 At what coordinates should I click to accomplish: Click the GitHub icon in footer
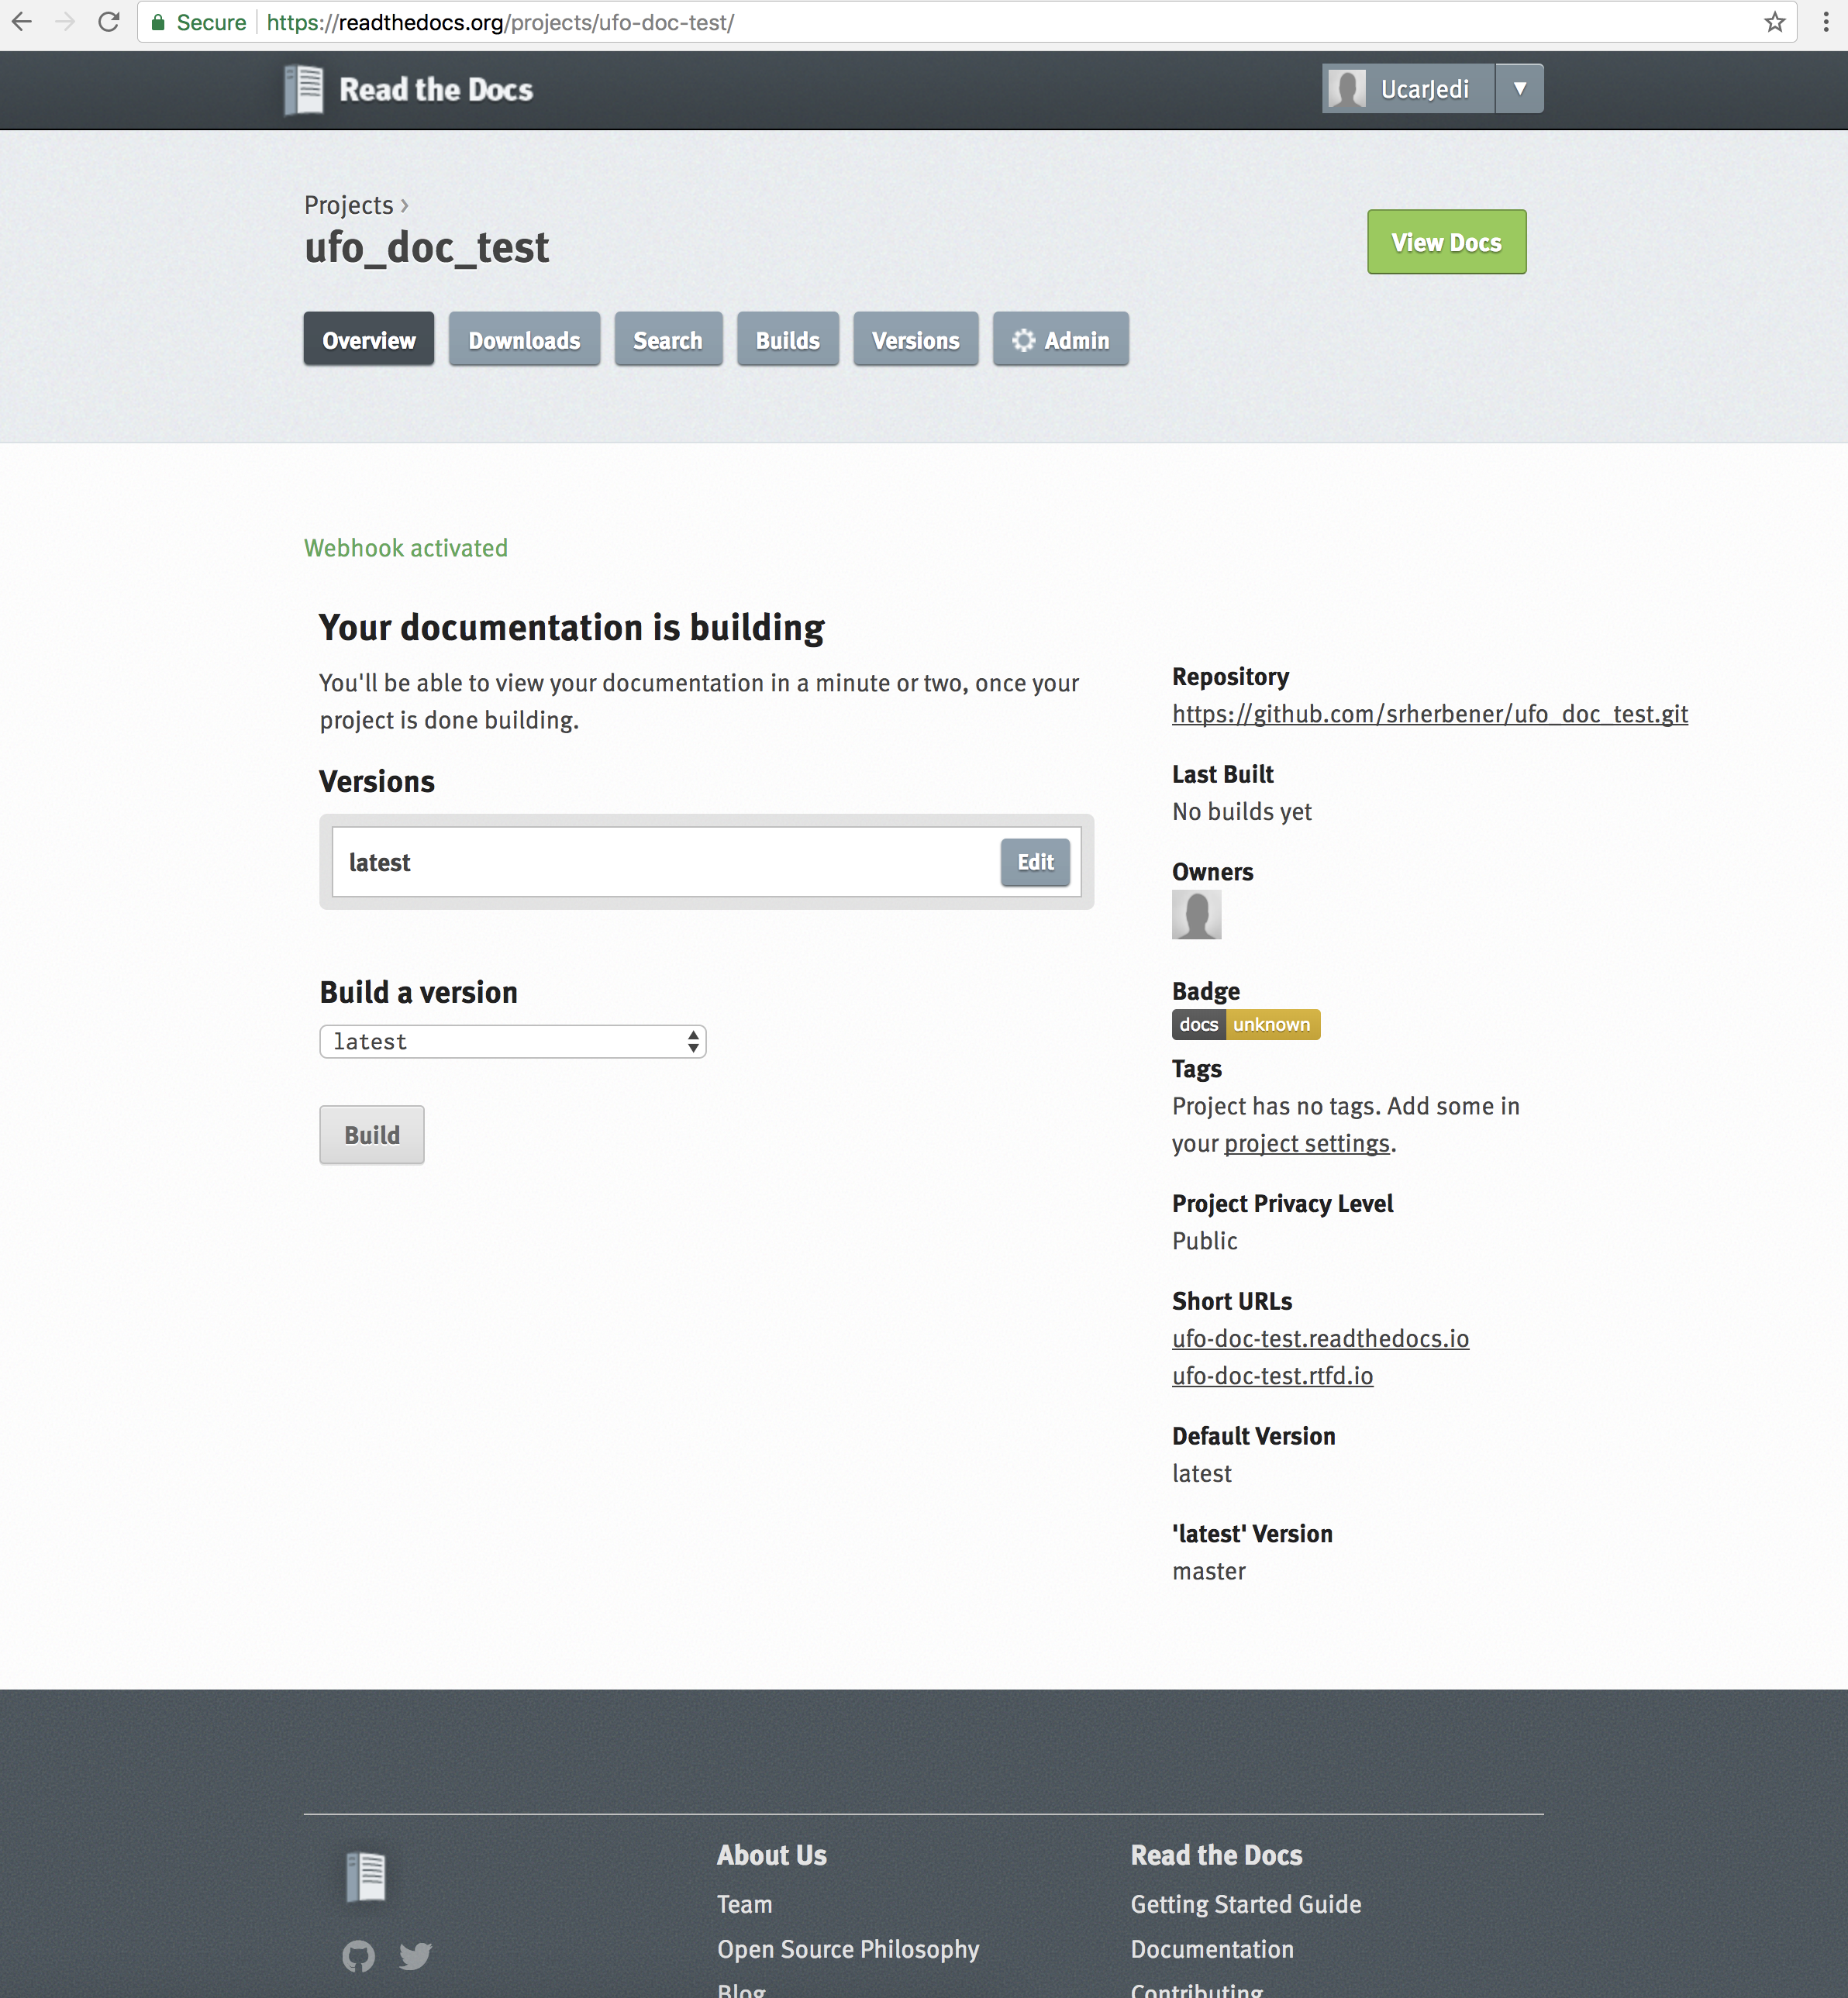358,1955
